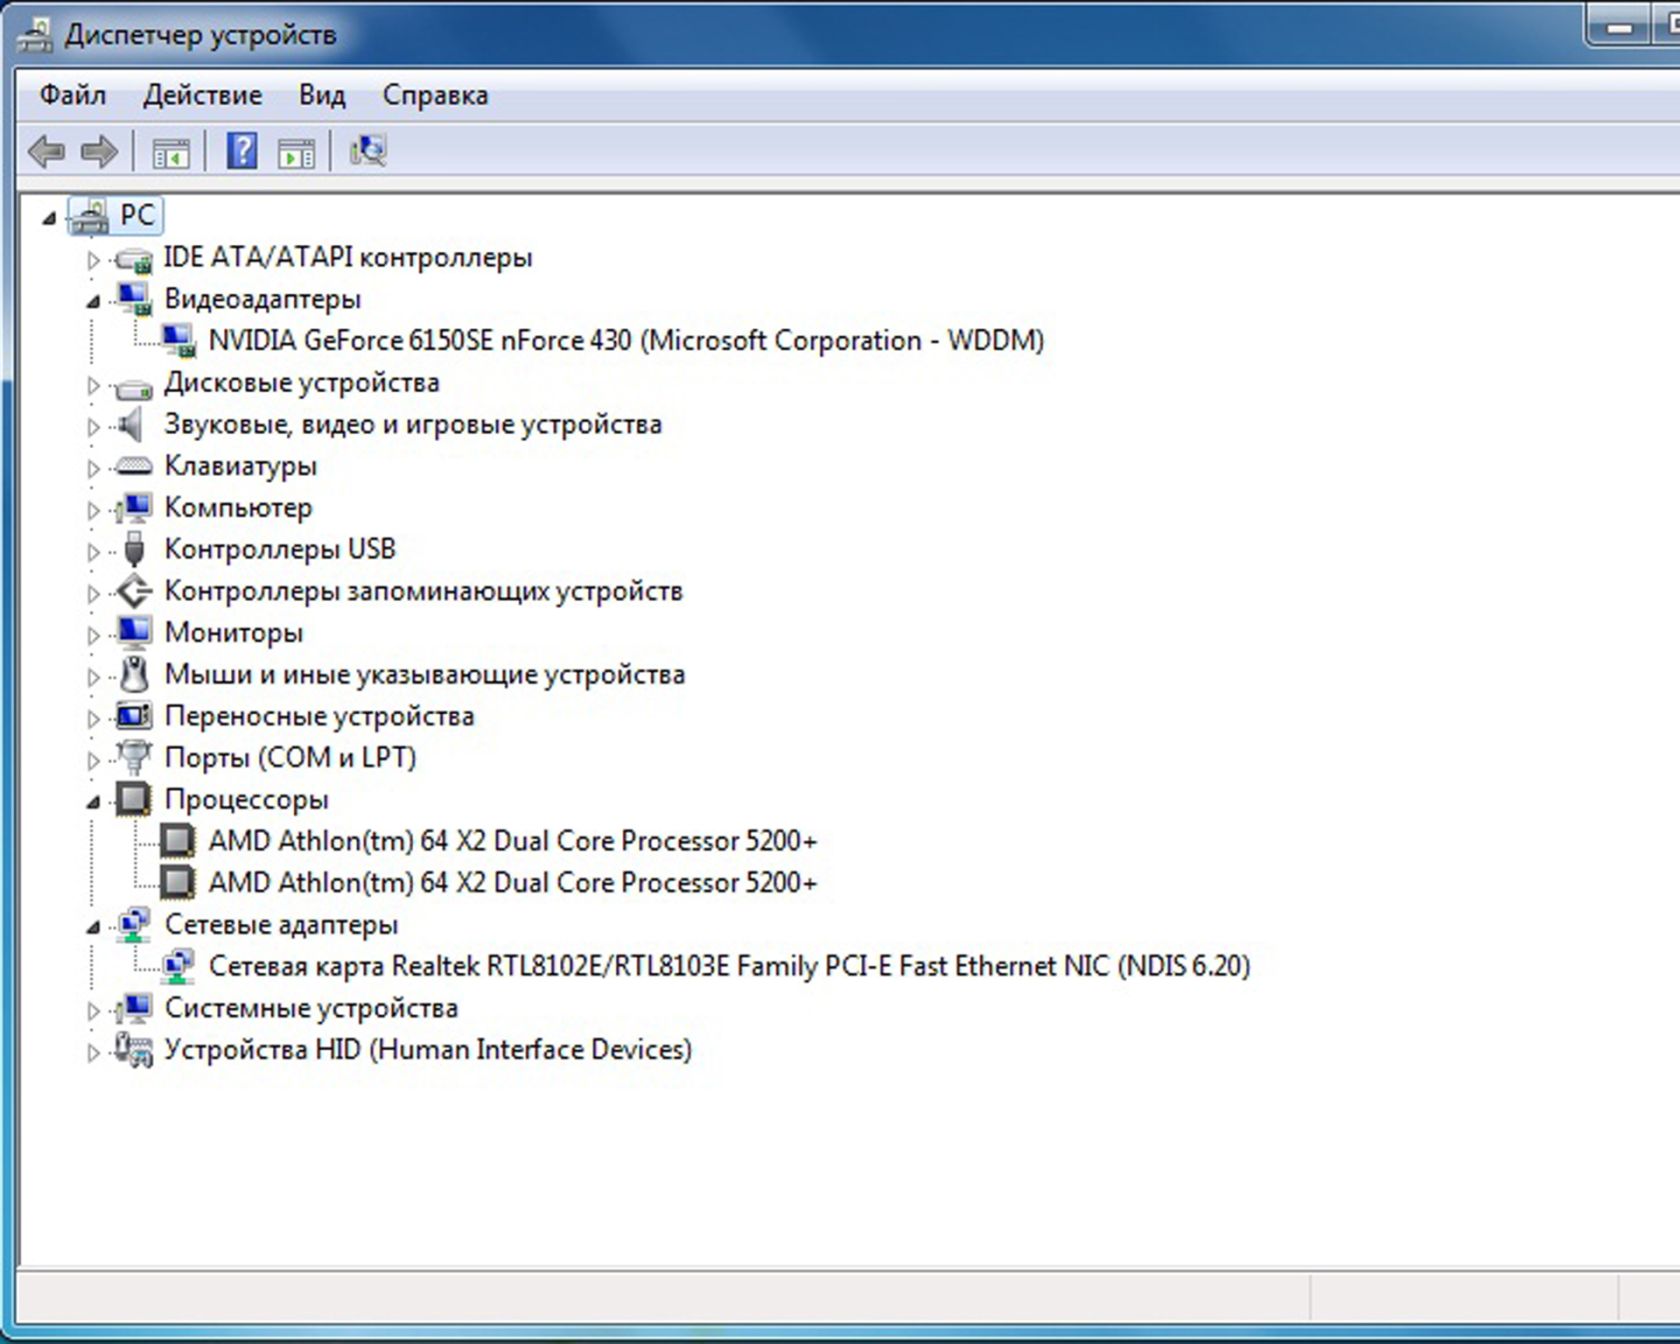Select second AMD Athlon 64 X2 processor label
The image size is (1680, 1344).
(513, 883)
